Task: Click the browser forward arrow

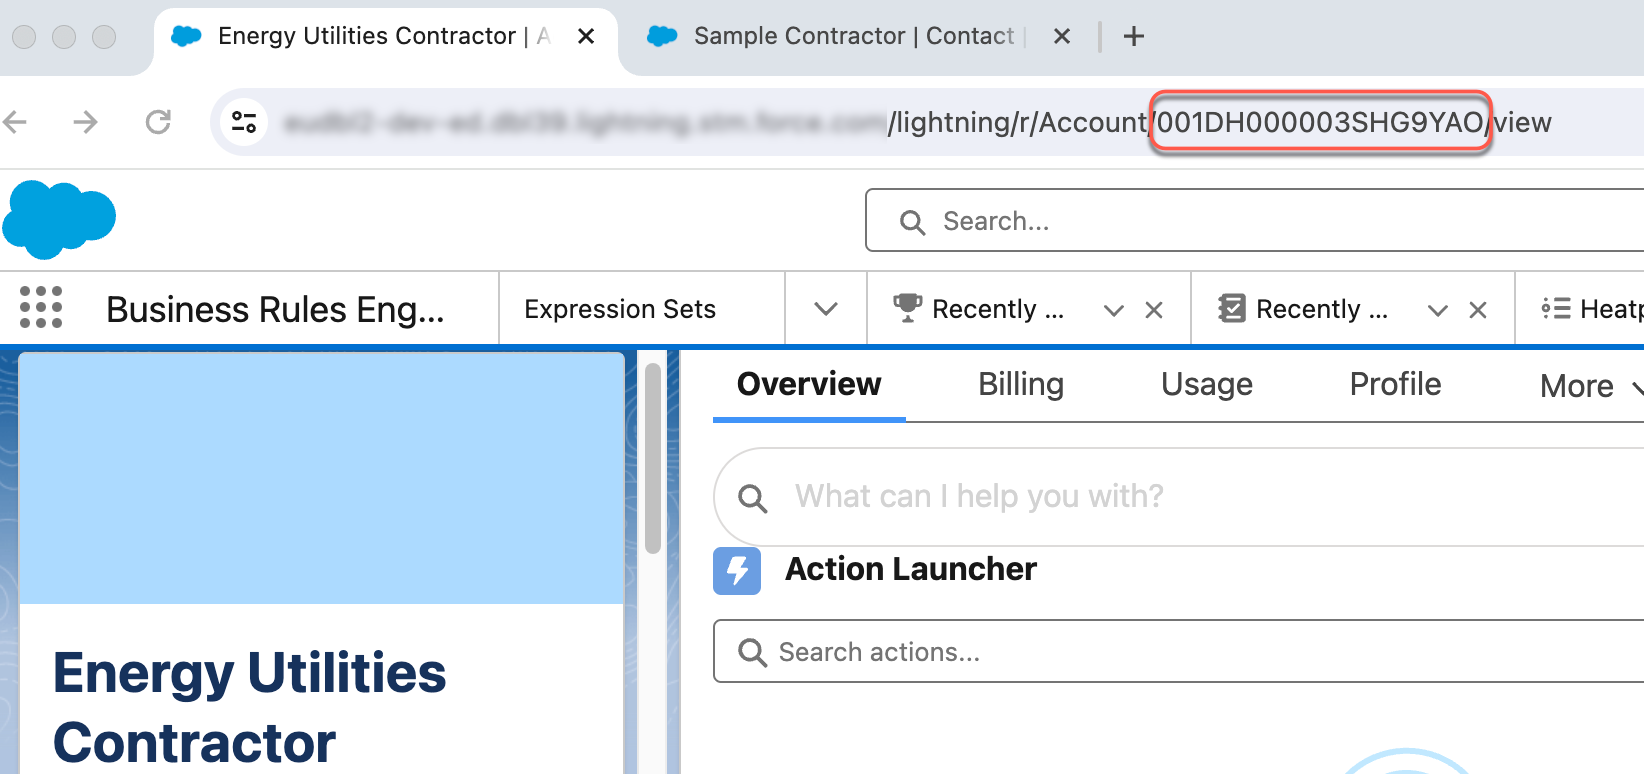Action: coord(86,122)
